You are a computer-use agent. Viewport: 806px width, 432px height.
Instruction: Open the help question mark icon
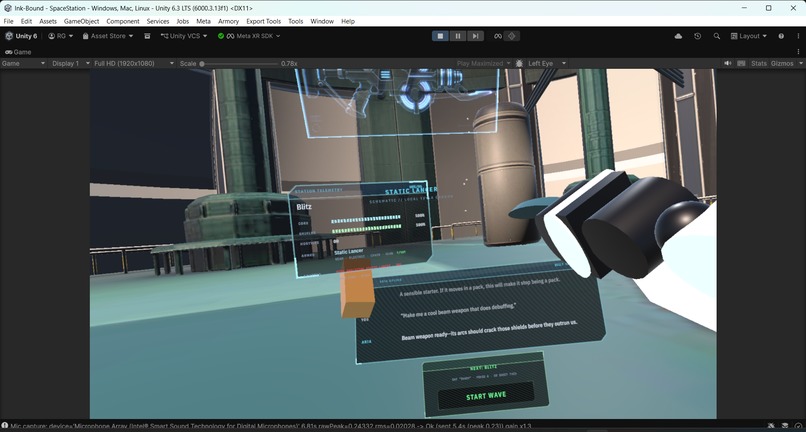(781, 36)
